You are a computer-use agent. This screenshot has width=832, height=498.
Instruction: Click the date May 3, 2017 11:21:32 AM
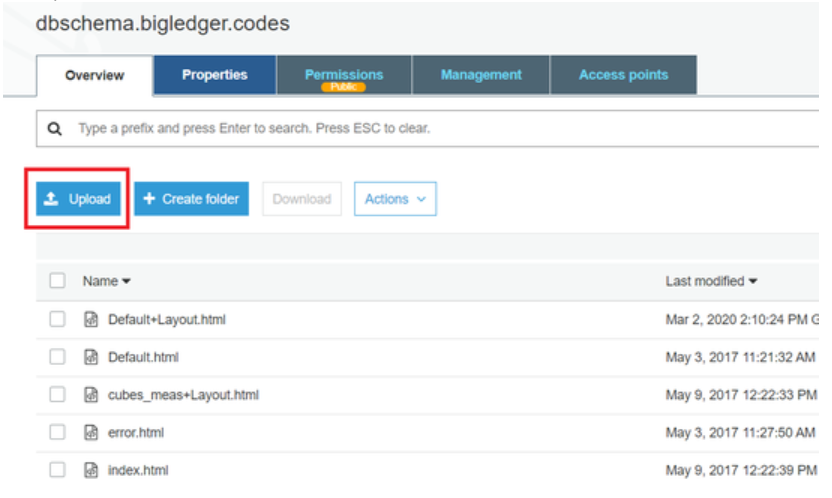click(x=740, y=357)
